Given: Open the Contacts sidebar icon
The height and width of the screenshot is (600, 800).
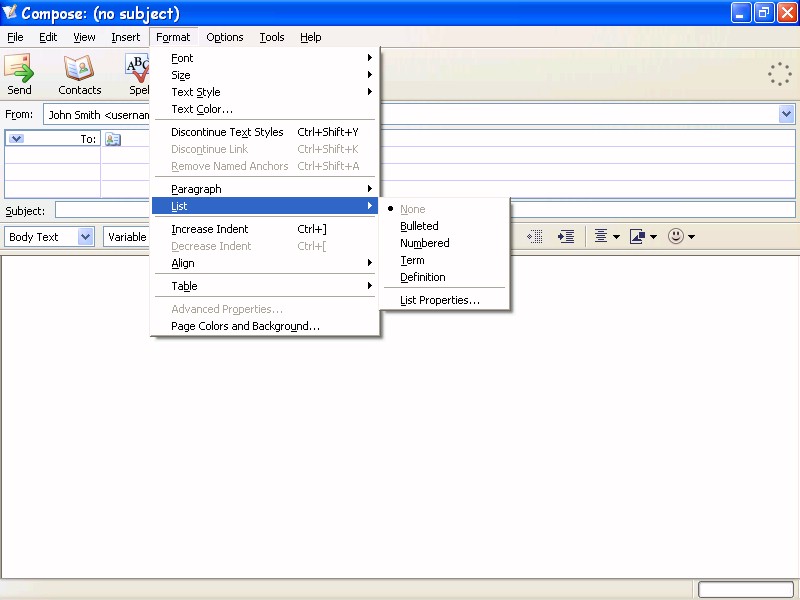Looking at the screenshot, I should 80,74.
